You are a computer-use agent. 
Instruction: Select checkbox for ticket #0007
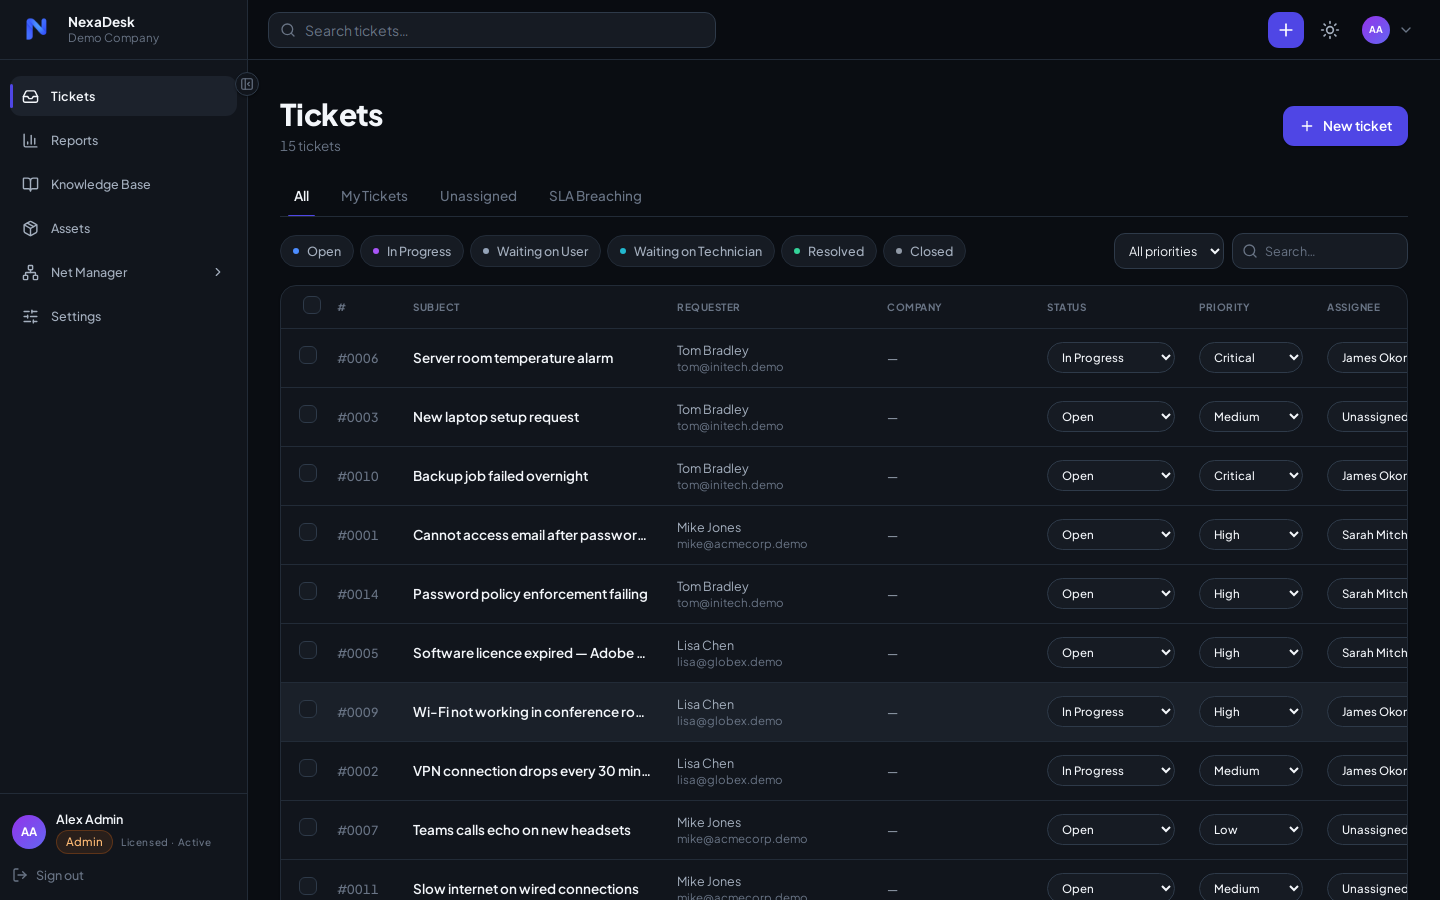[308, 827]
